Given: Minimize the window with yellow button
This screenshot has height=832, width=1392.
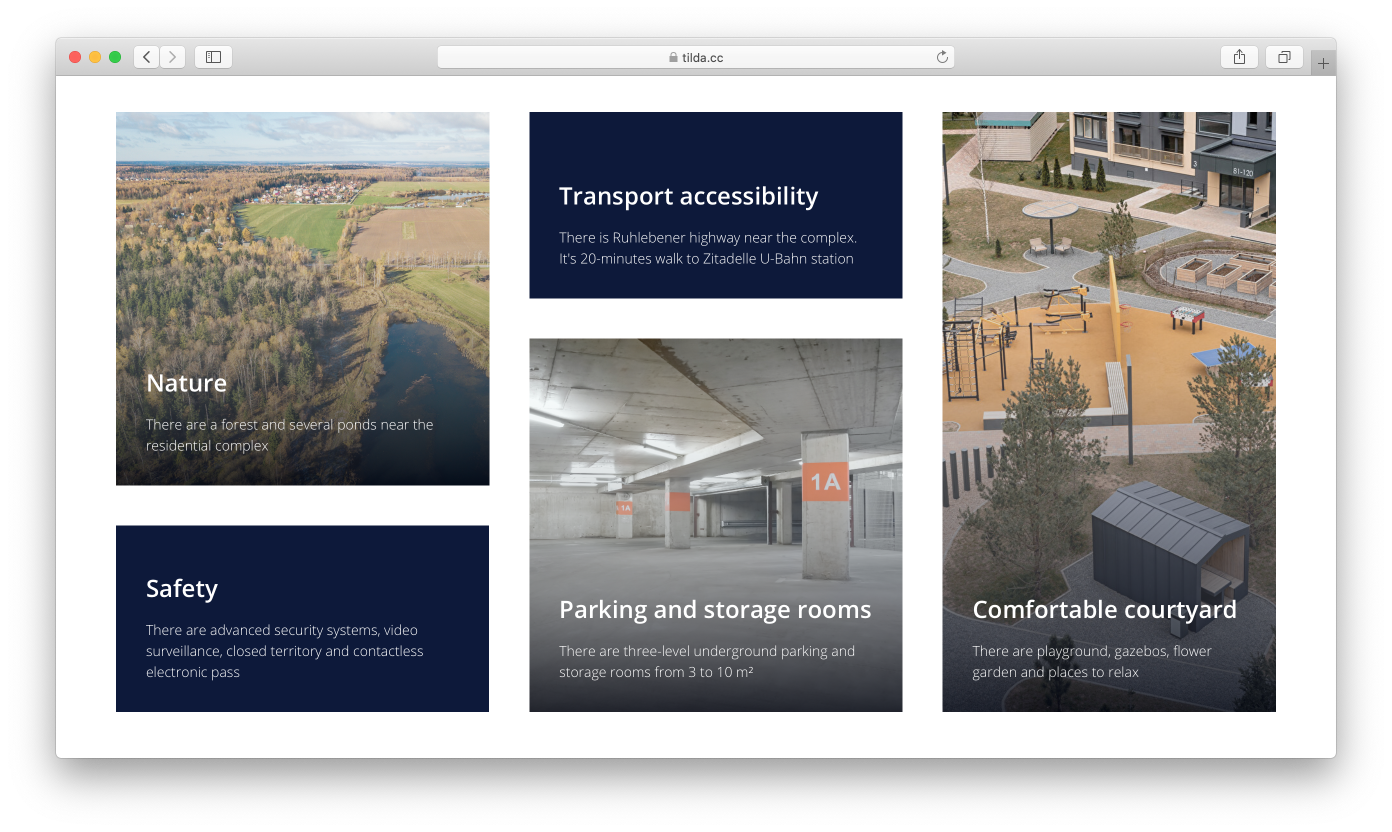Looking at the screenshot, I should point(95,57).
